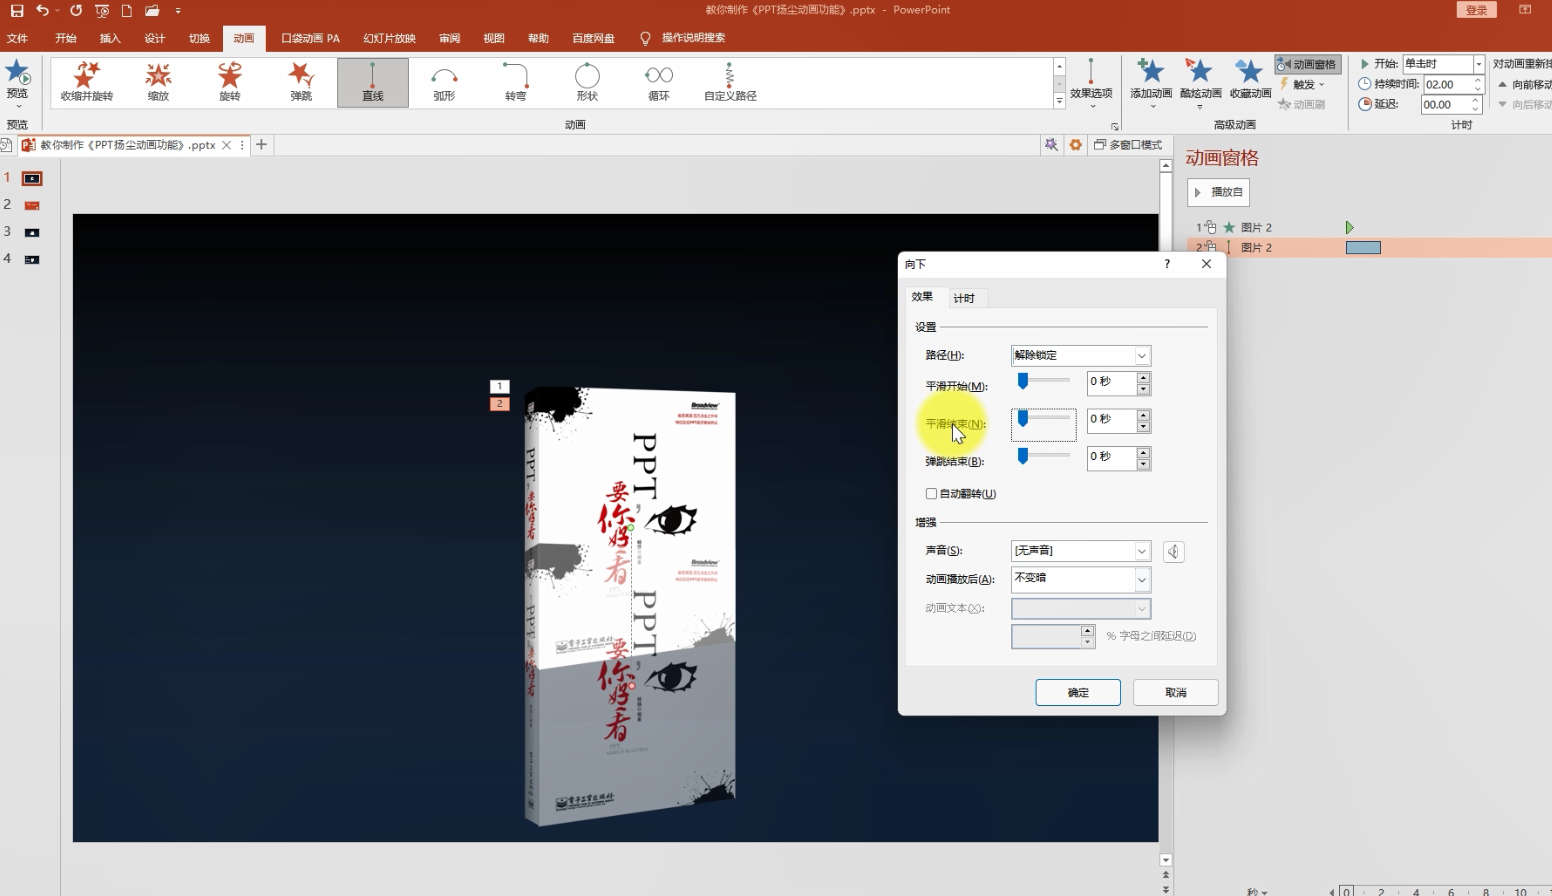Open the 触发 trigger dropdown

pyautogui.click(x=1302, y=84)
